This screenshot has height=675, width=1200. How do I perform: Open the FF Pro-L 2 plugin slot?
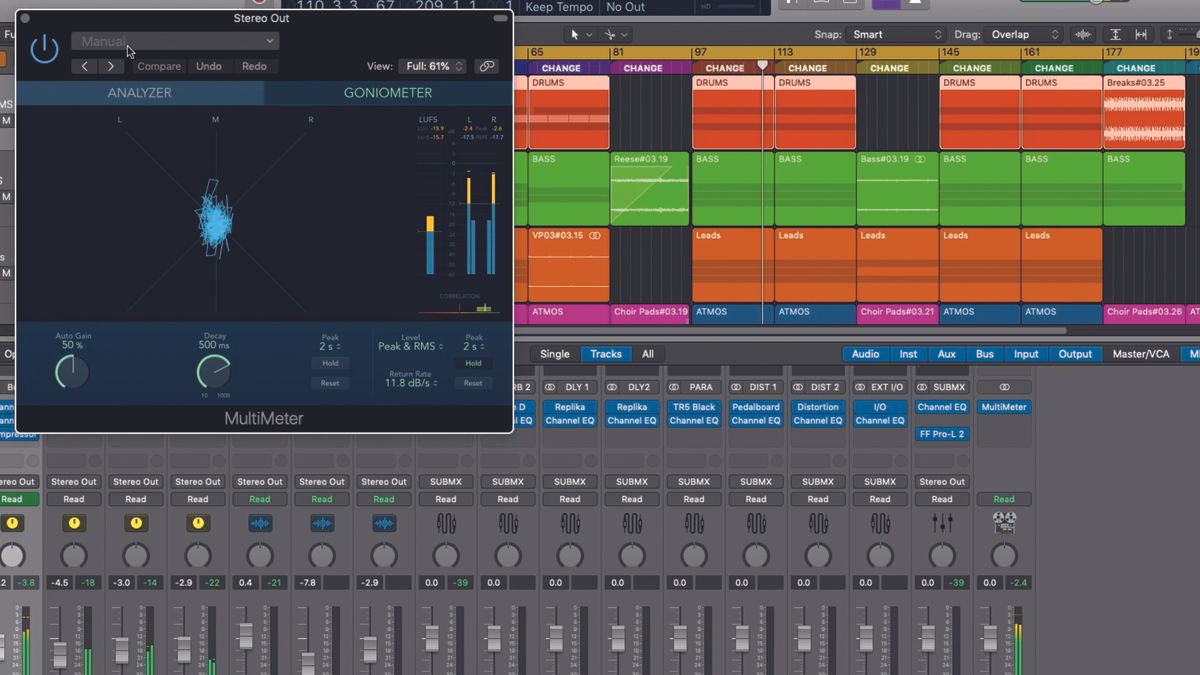click(941, 433)
